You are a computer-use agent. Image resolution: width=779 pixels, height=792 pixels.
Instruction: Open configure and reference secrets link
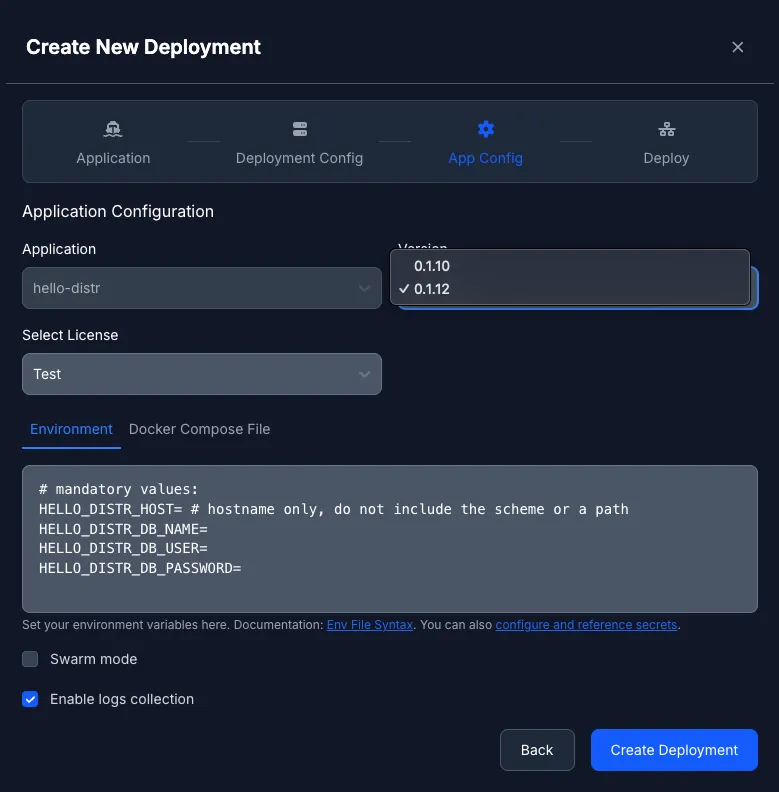tap(586, 625)
